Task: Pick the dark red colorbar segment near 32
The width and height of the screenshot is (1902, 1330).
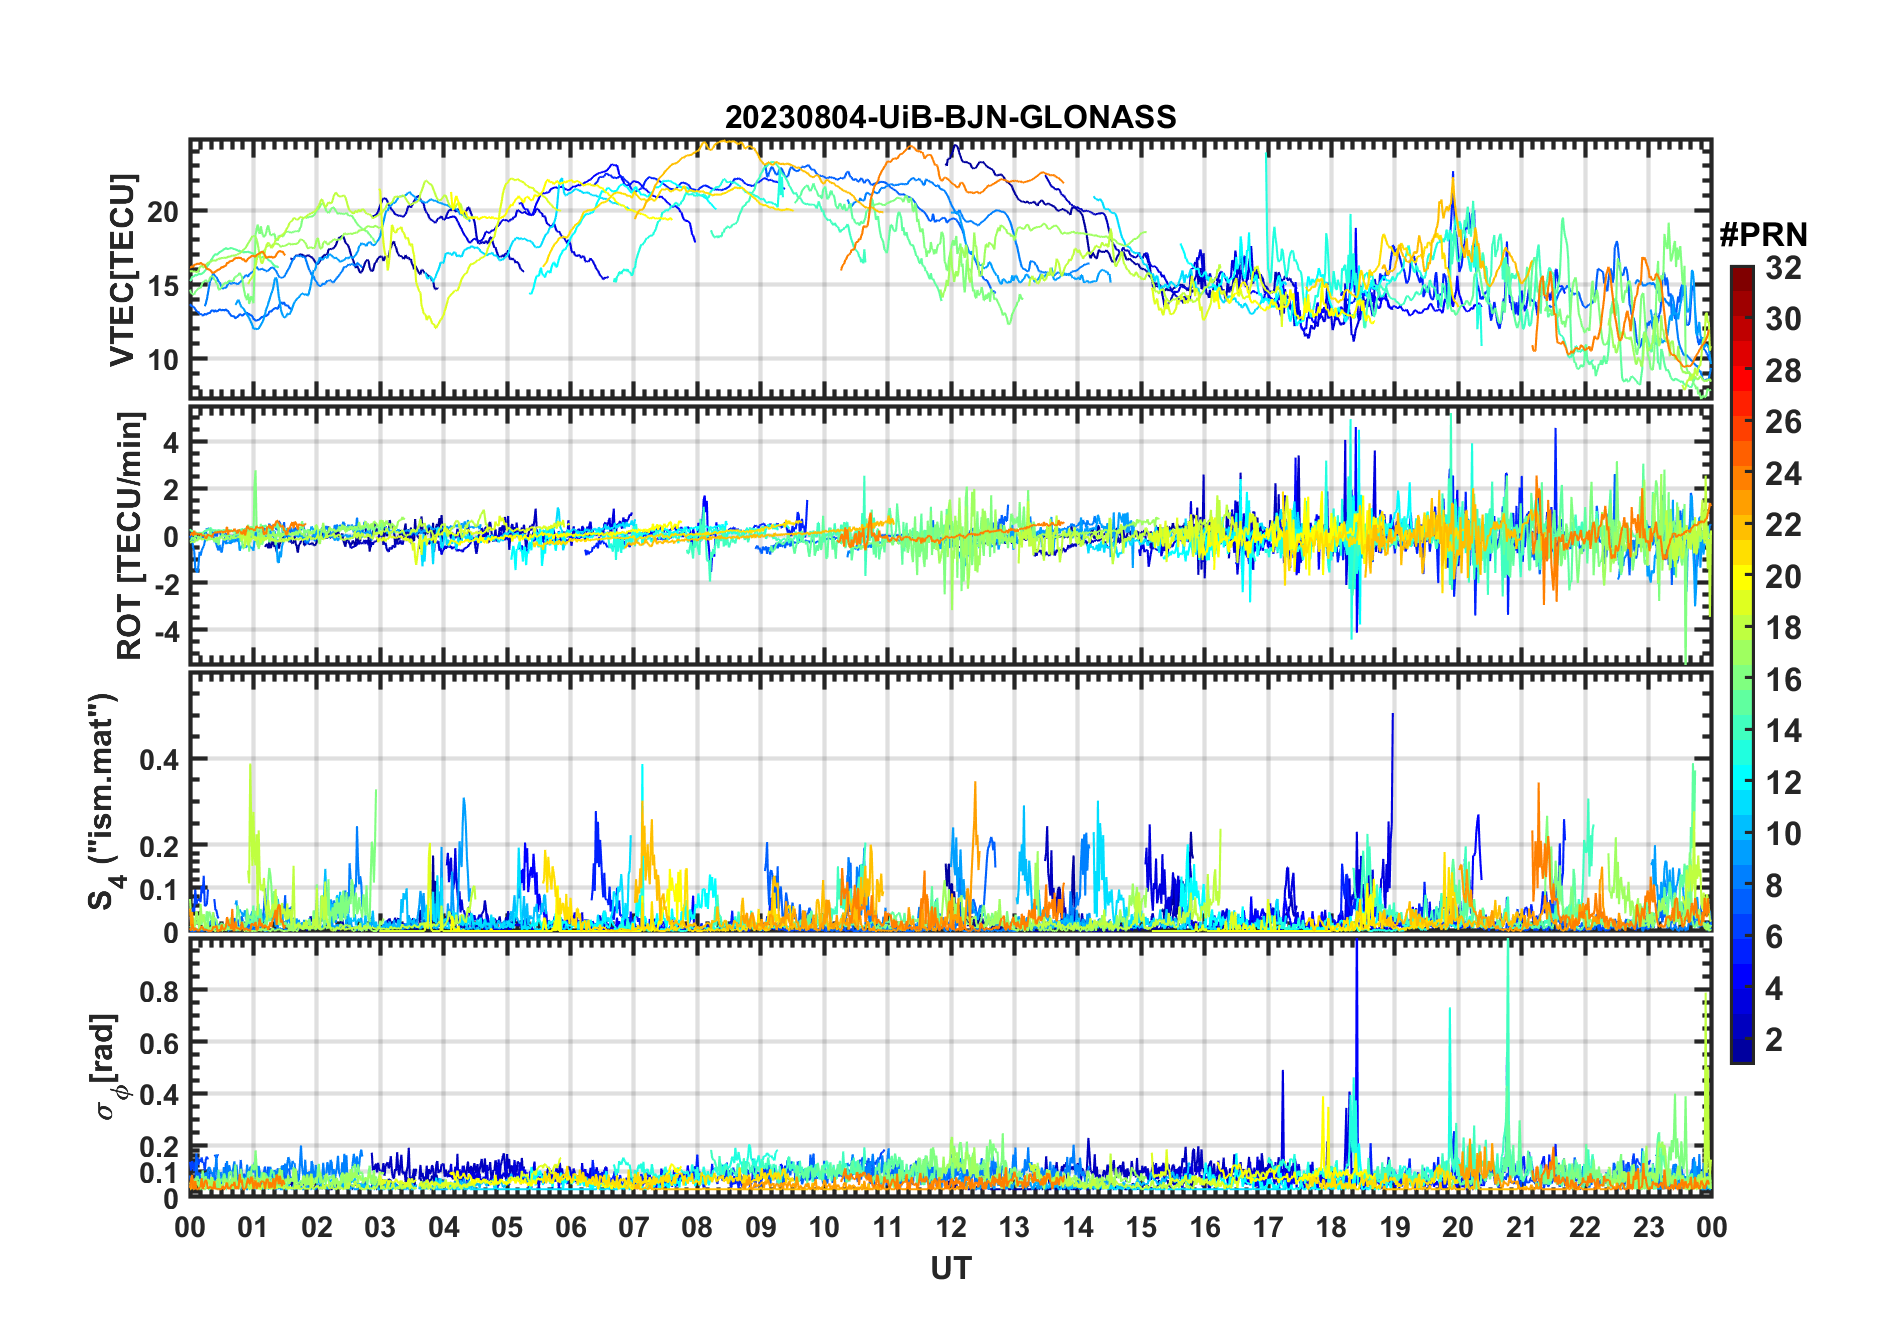Action: (1741, 274)
